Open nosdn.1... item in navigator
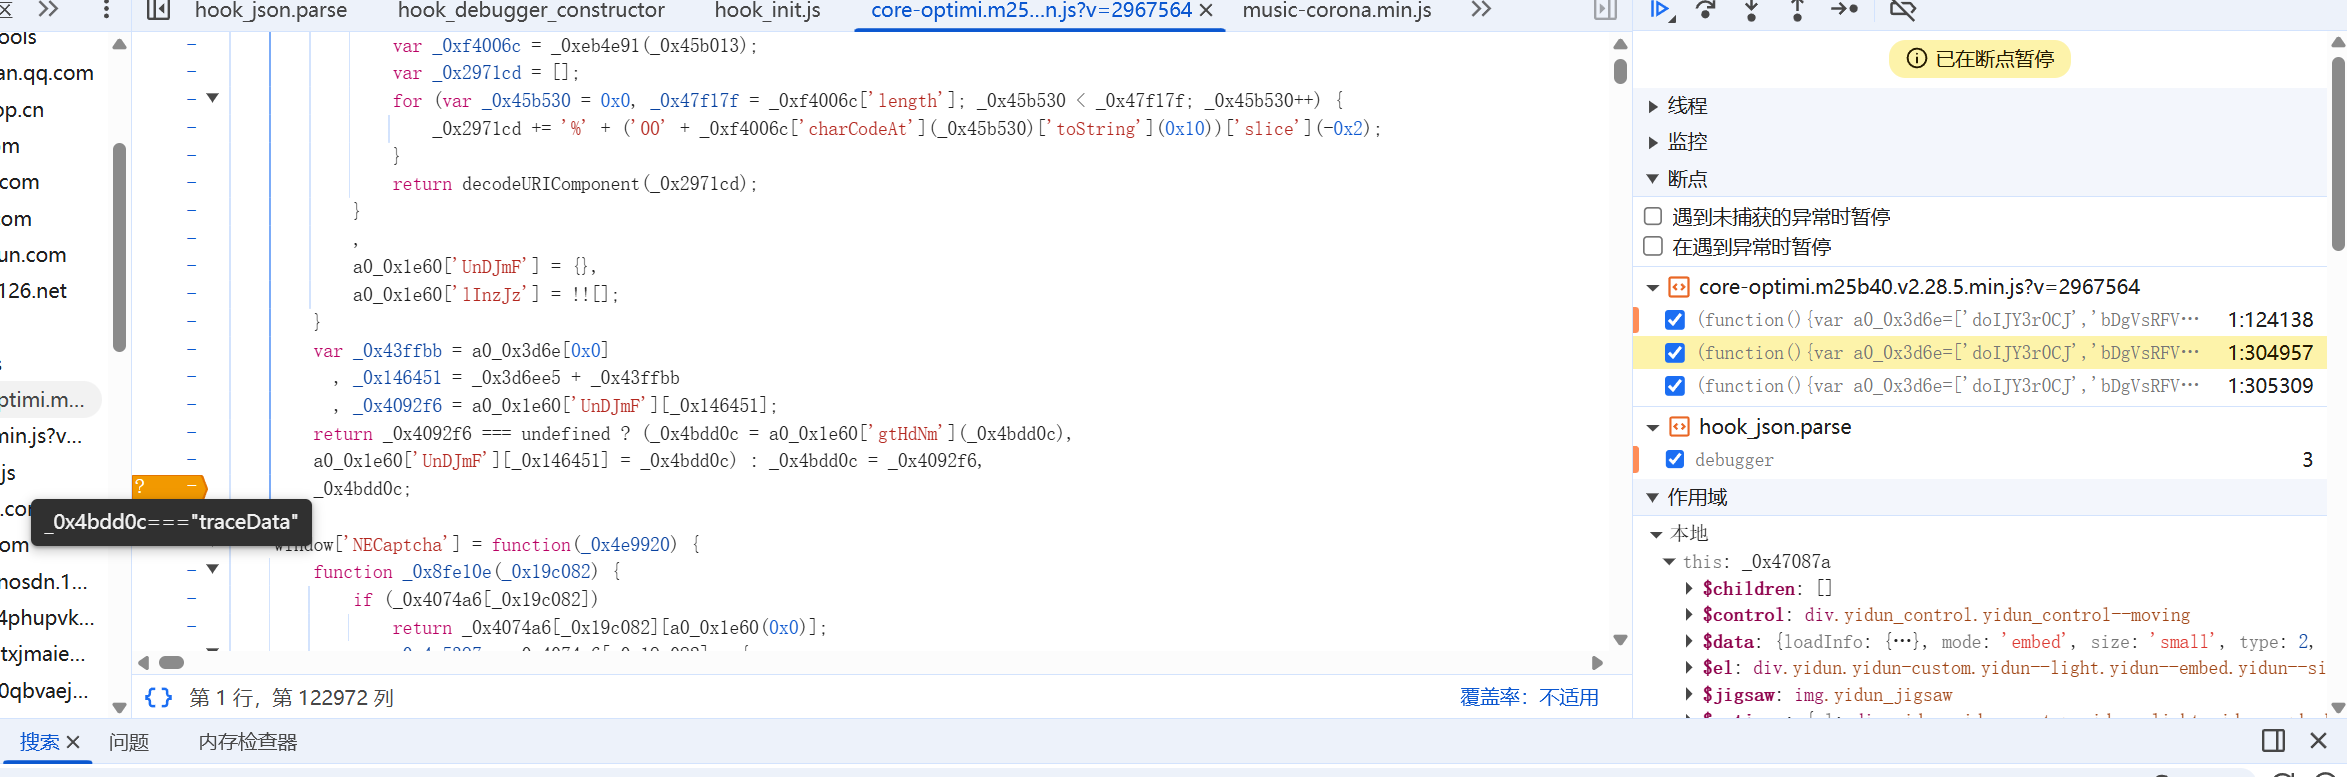 point(44,581)
